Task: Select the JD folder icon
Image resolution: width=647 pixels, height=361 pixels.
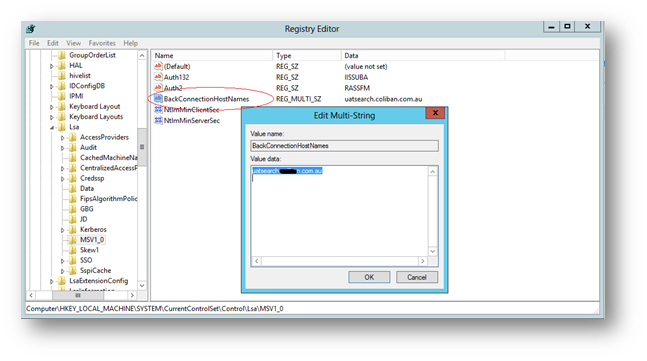Action: 73,219
